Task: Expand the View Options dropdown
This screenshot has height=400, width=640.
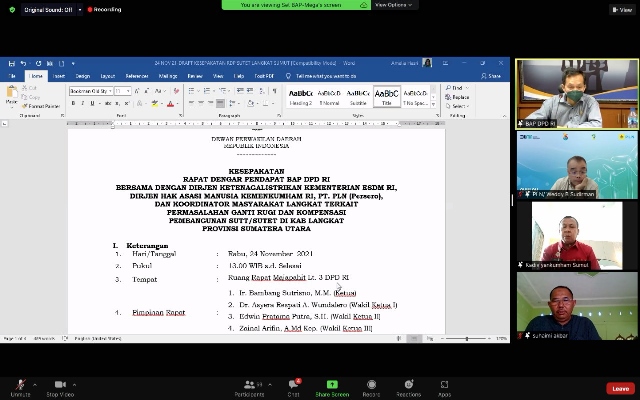Action: click(x=395, y=5)
